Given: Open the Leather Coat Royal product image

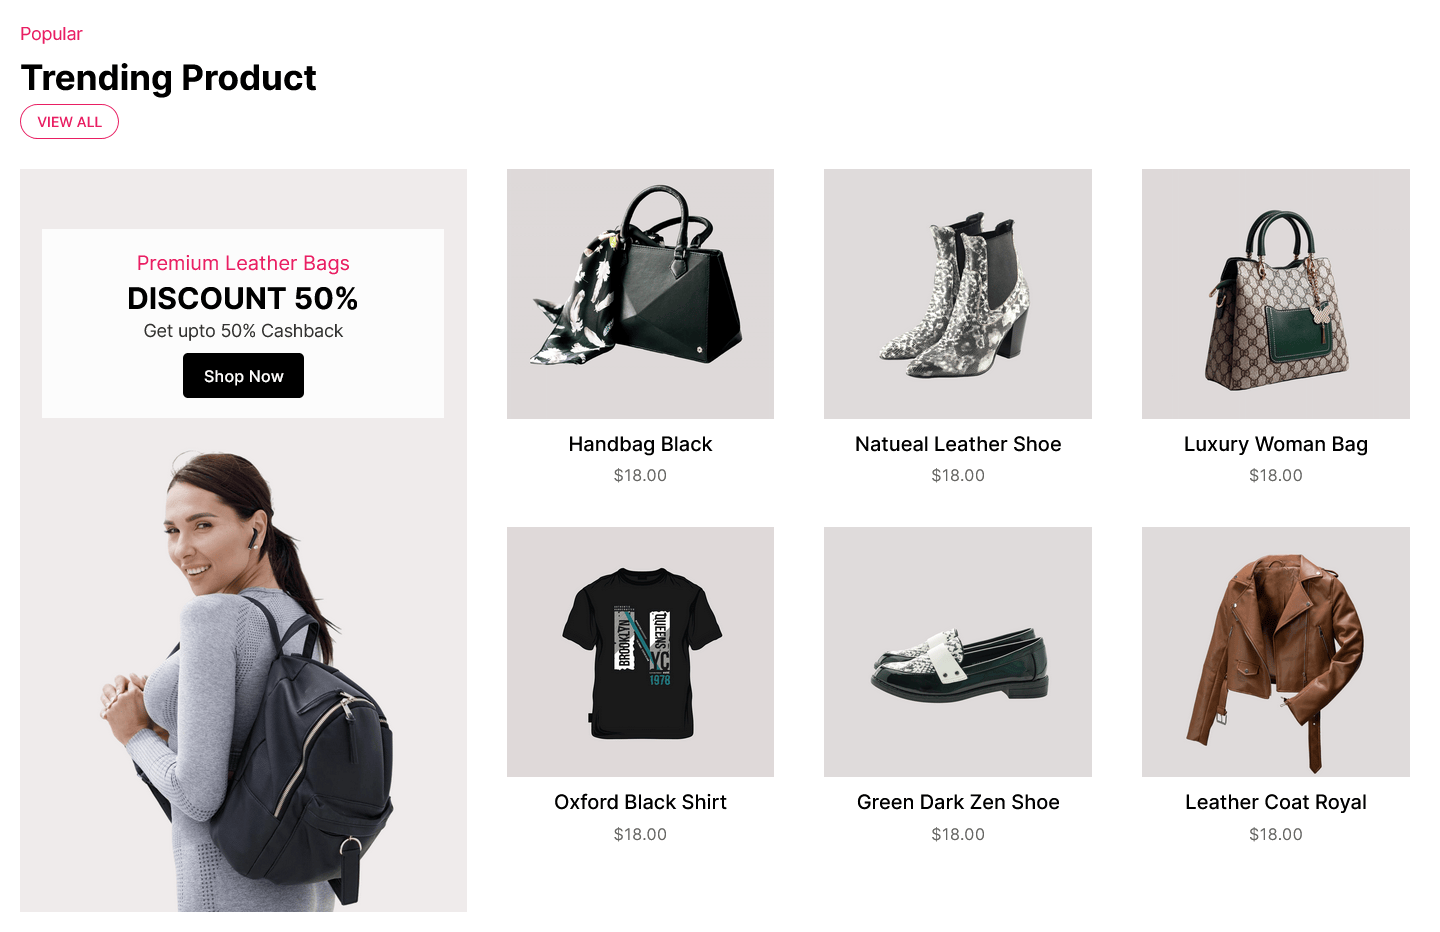Looking at the screenshot, I should (x=1276, y=652).
